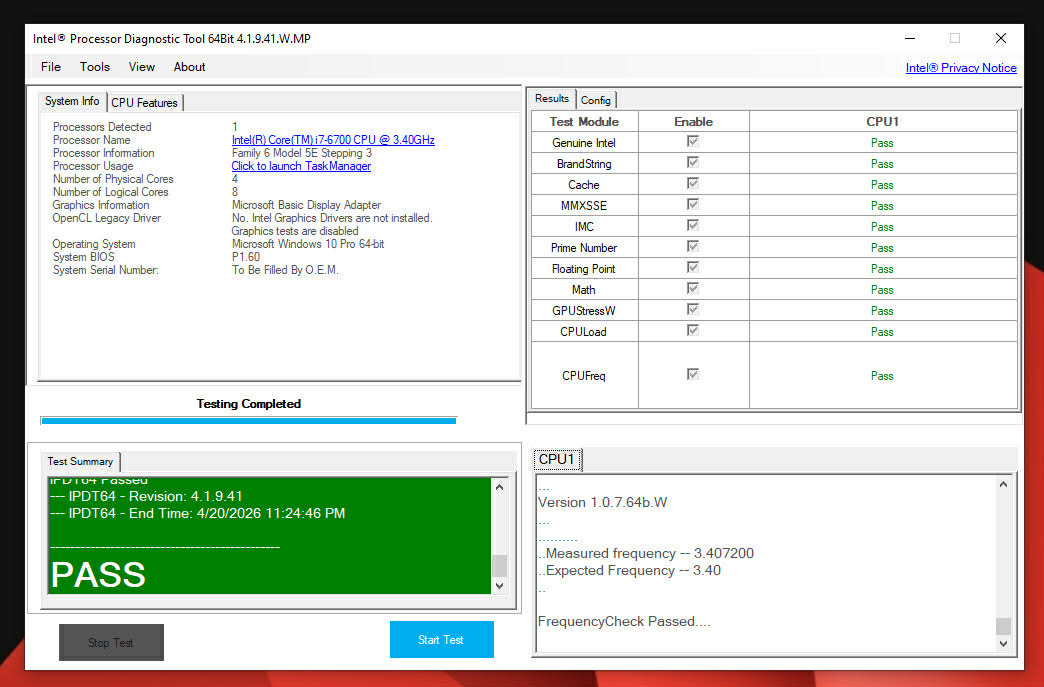Screen dimensions: 1044x687
Task: Toggle the CPUFreq enable checkbox
Action: coord(692,374)
